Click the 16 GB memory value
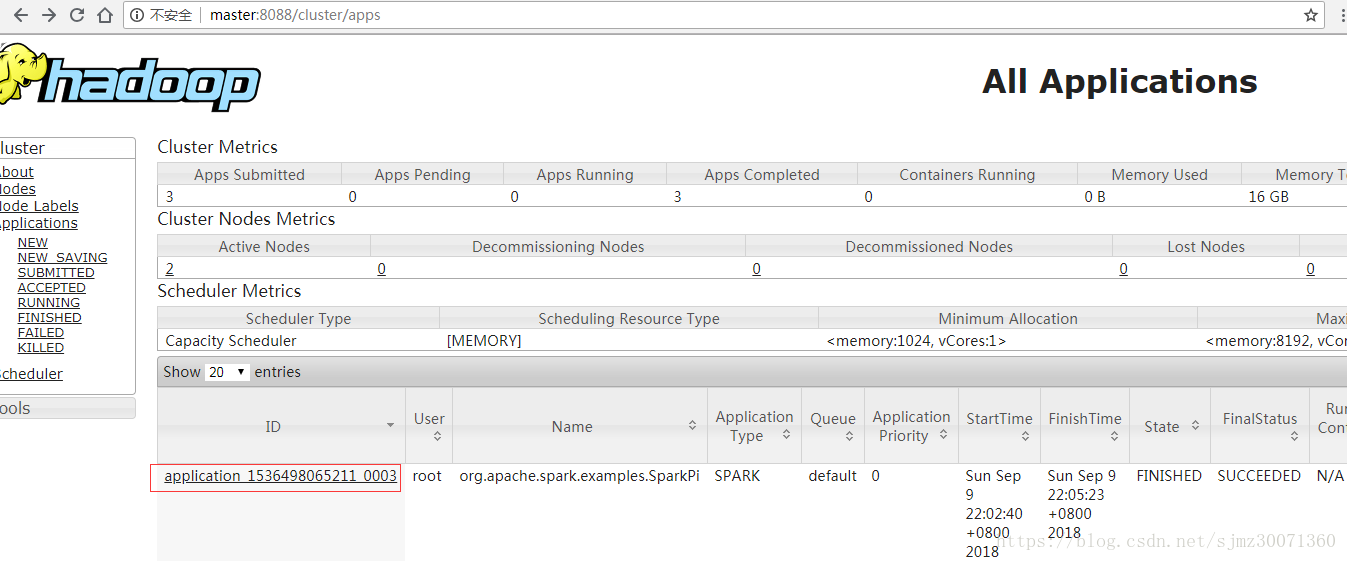 [x=1269, y=197]
